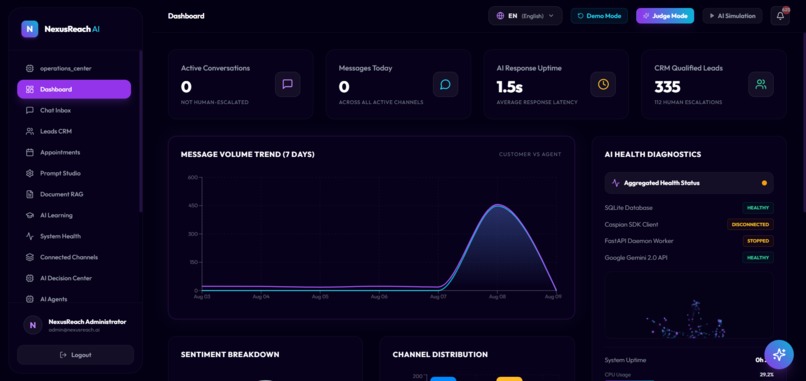Open the operations_center sidebar item
The image size is (806, 381).
[74, 68]
